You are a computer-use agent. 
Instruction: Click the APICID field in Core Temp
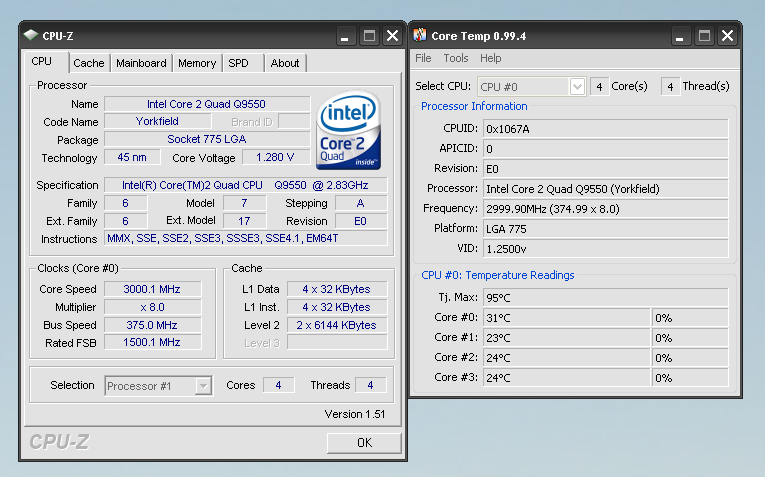click(605, 149)
